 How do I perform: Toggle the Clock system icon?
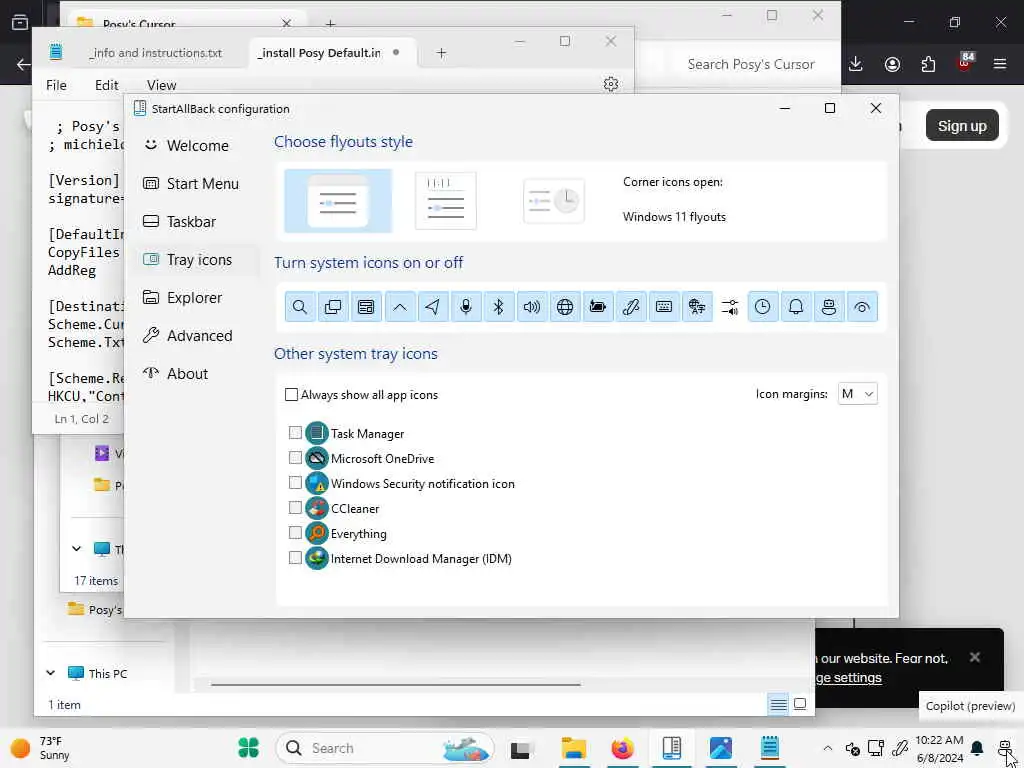[763, 307]
